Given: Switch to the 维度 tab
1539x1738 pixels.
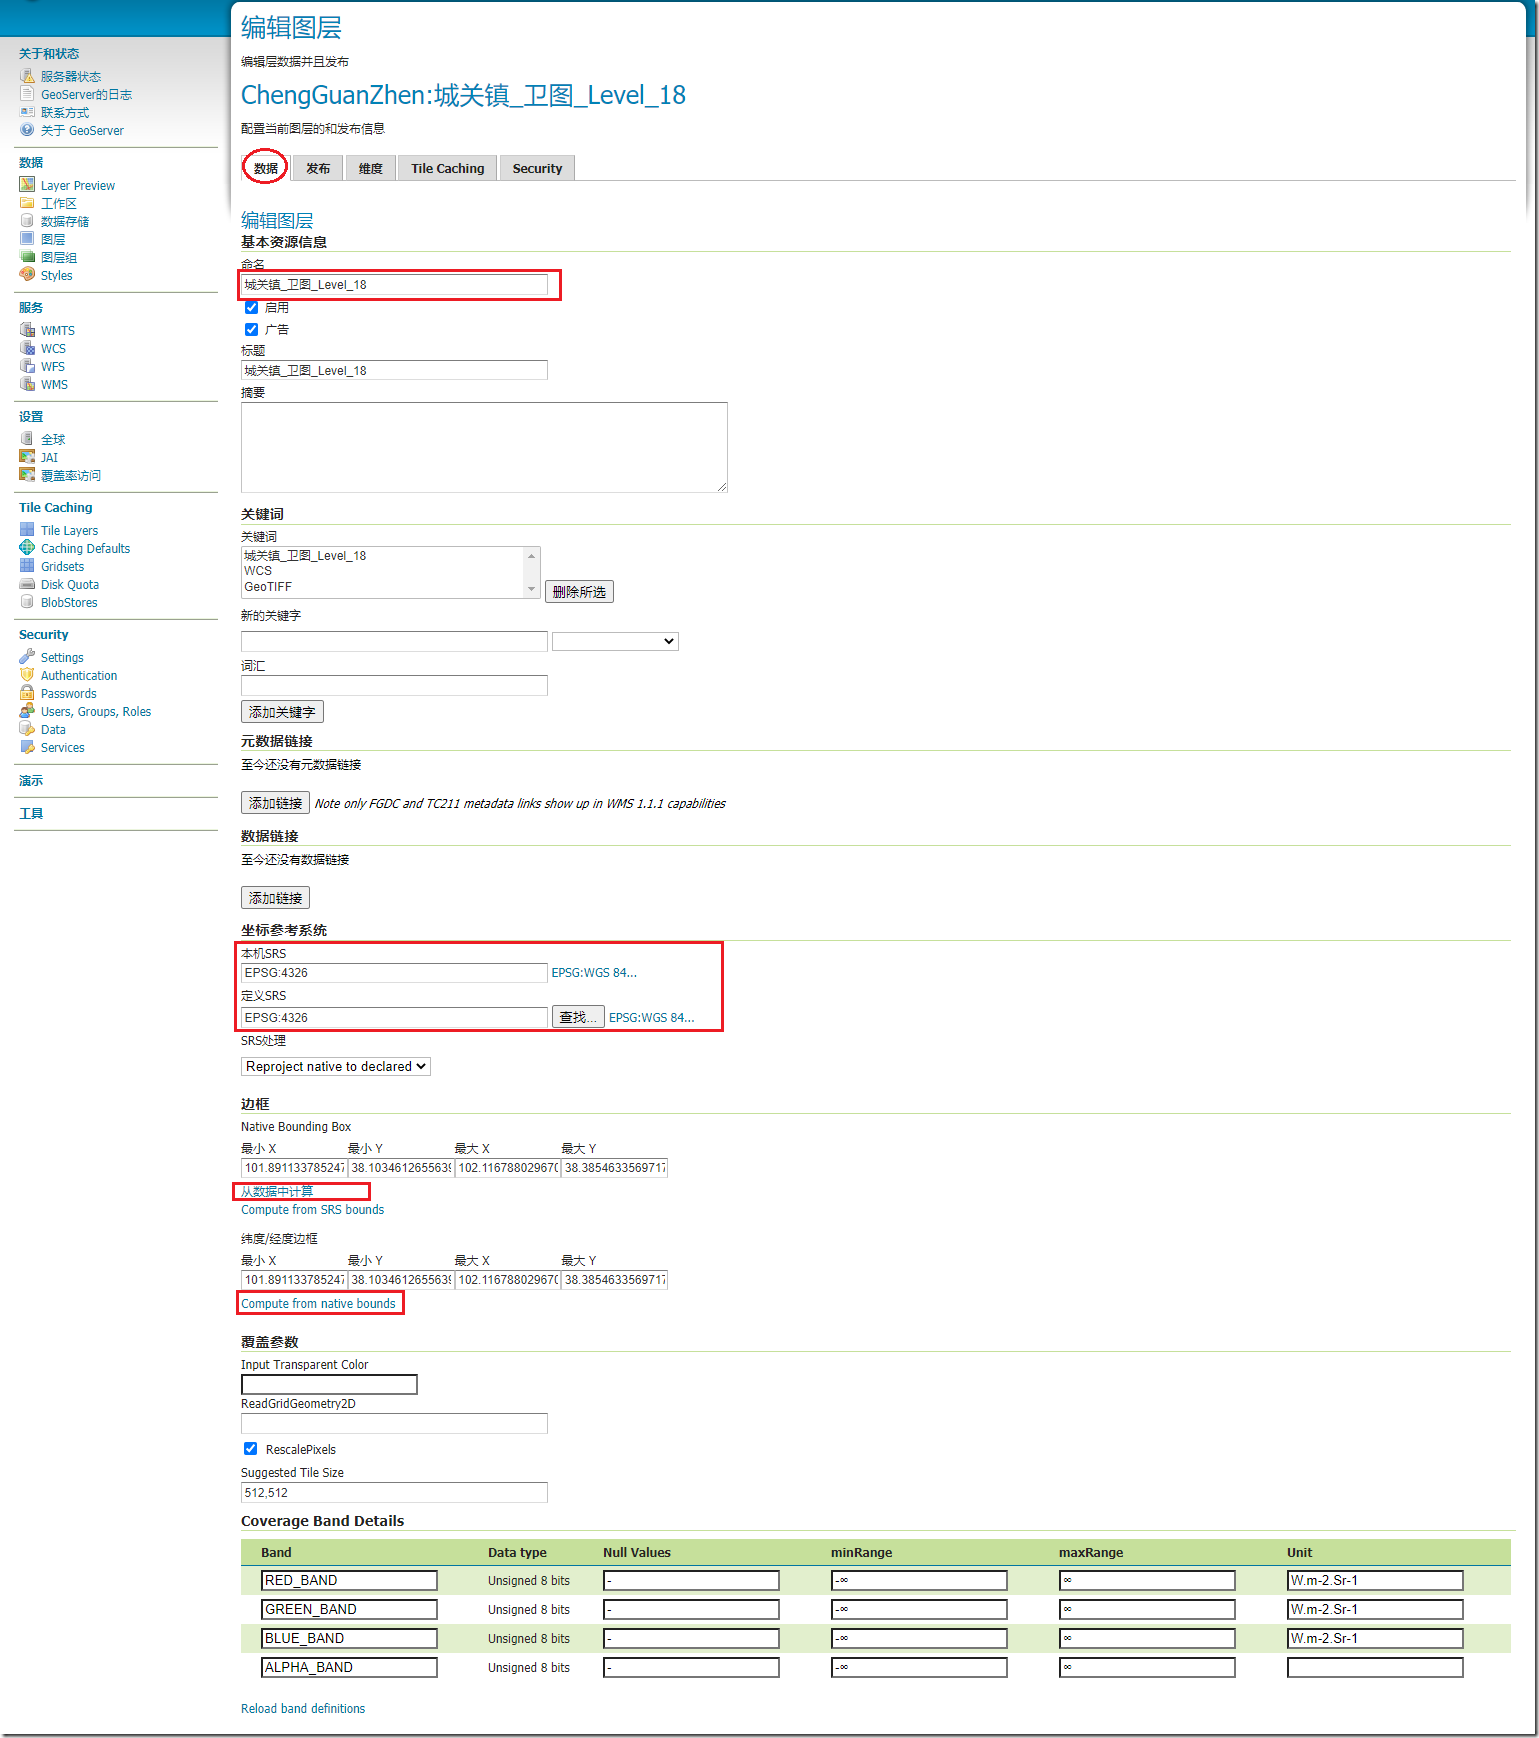Looking at the screenshot, I should tap(371, 168).
